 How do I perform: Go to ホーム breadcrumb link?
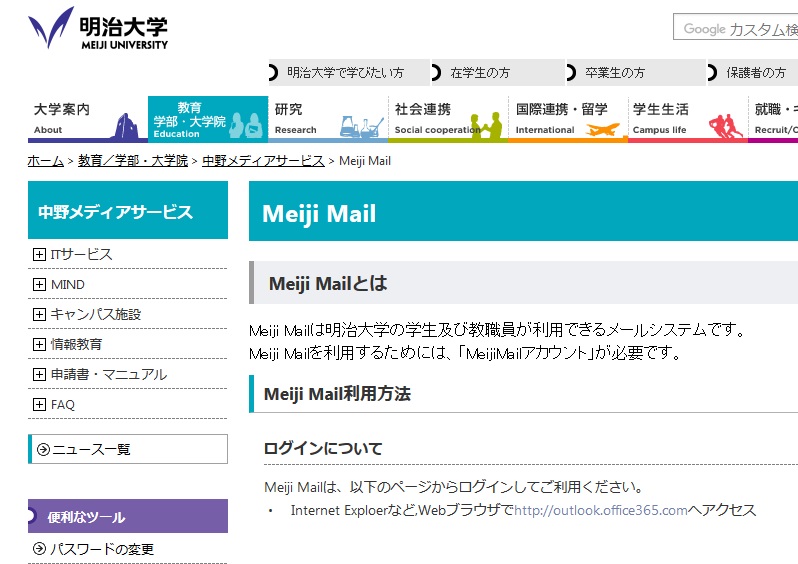(x=46, y=161)
